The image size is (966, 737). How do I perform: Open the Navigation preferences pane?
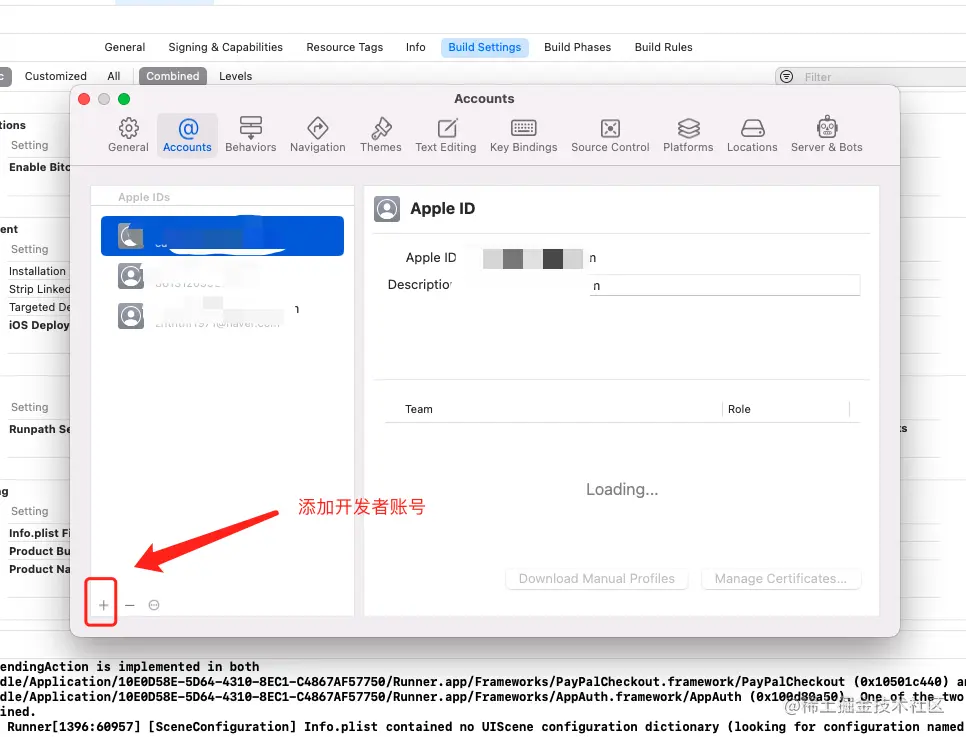(317, 134)
